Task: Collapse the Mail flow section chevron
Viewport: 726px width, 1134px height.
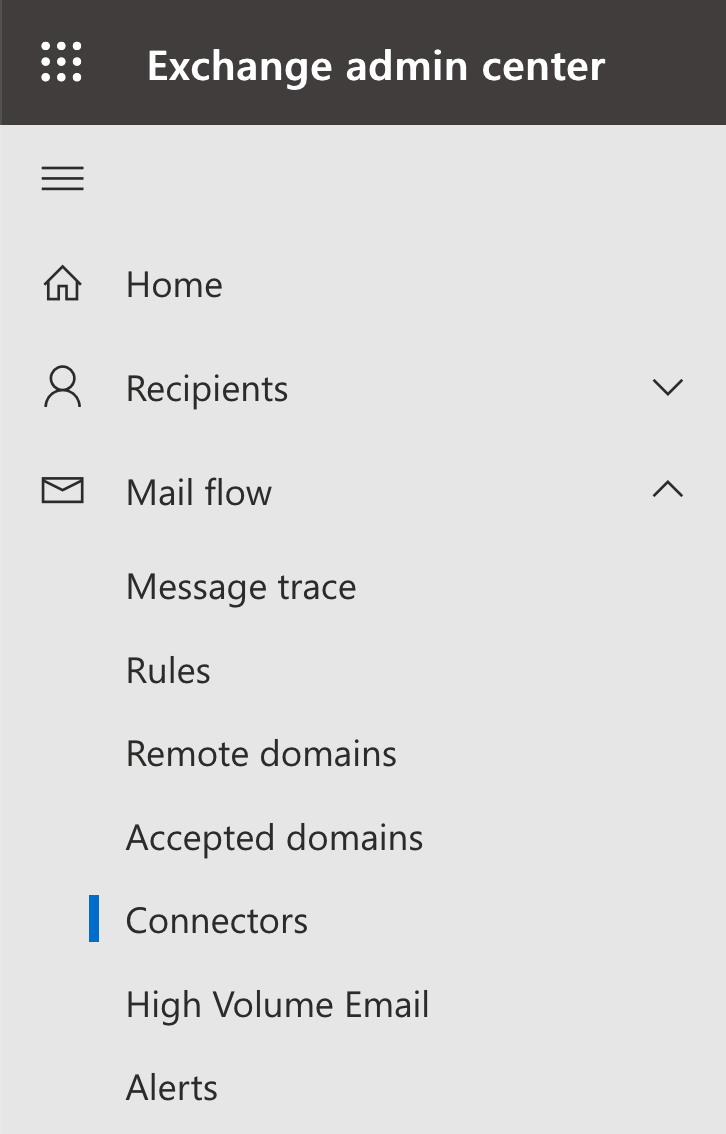Action: (x=667, y=490)
